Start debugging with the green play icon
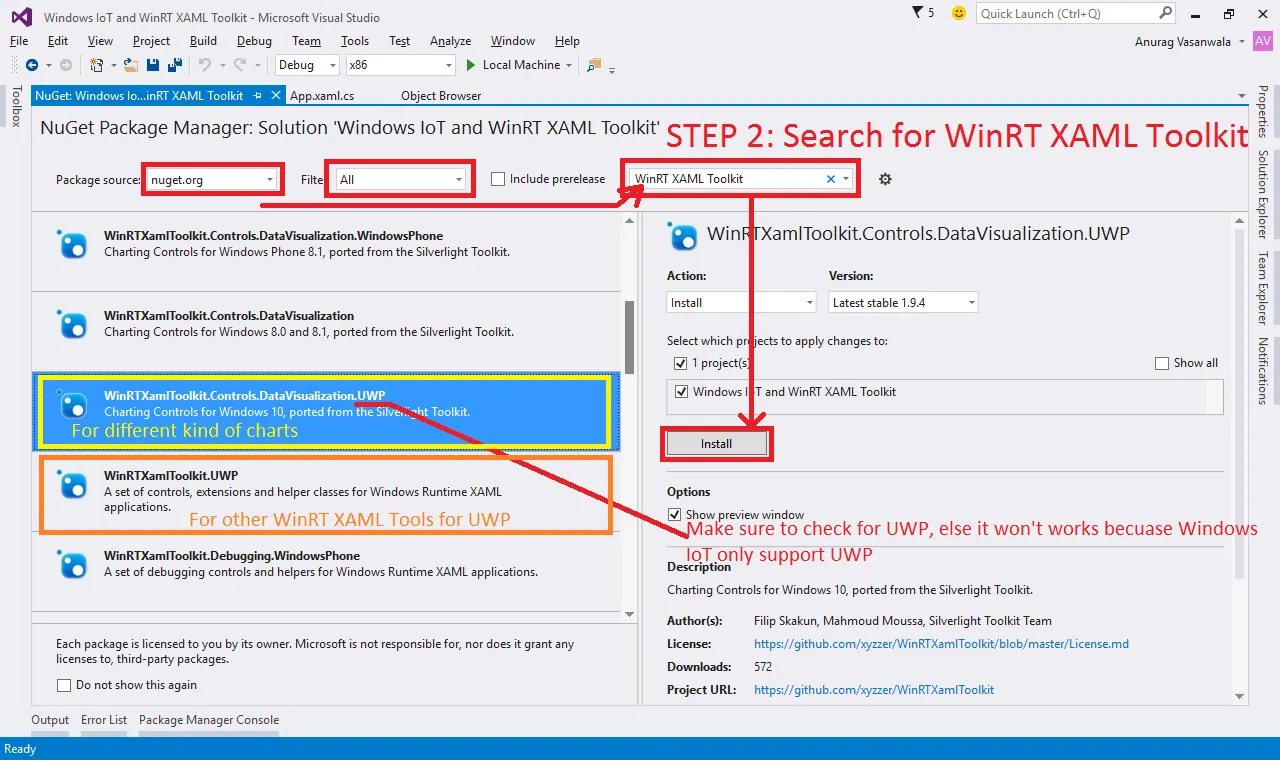This screenshot has width=1280, height=760. (471, 65)
